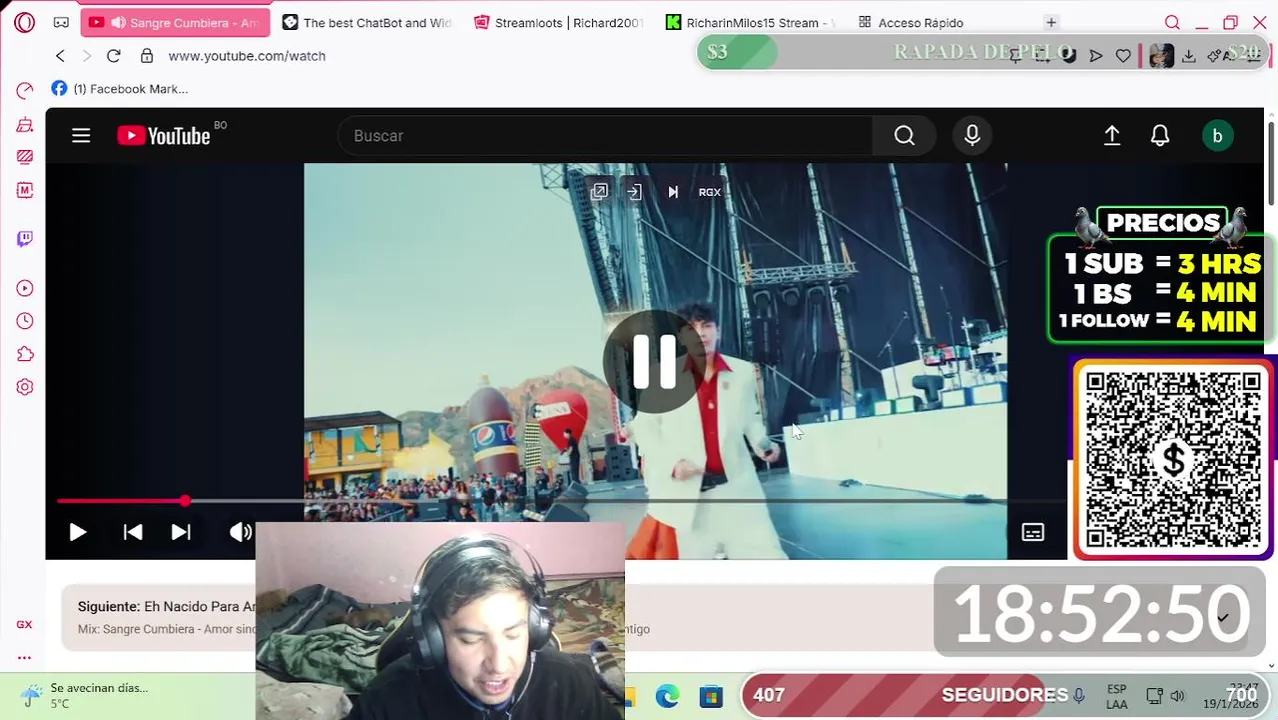Switch to The best ChatBot tab
Viewport: 1278px width, 720px height.
coord(367,22)
